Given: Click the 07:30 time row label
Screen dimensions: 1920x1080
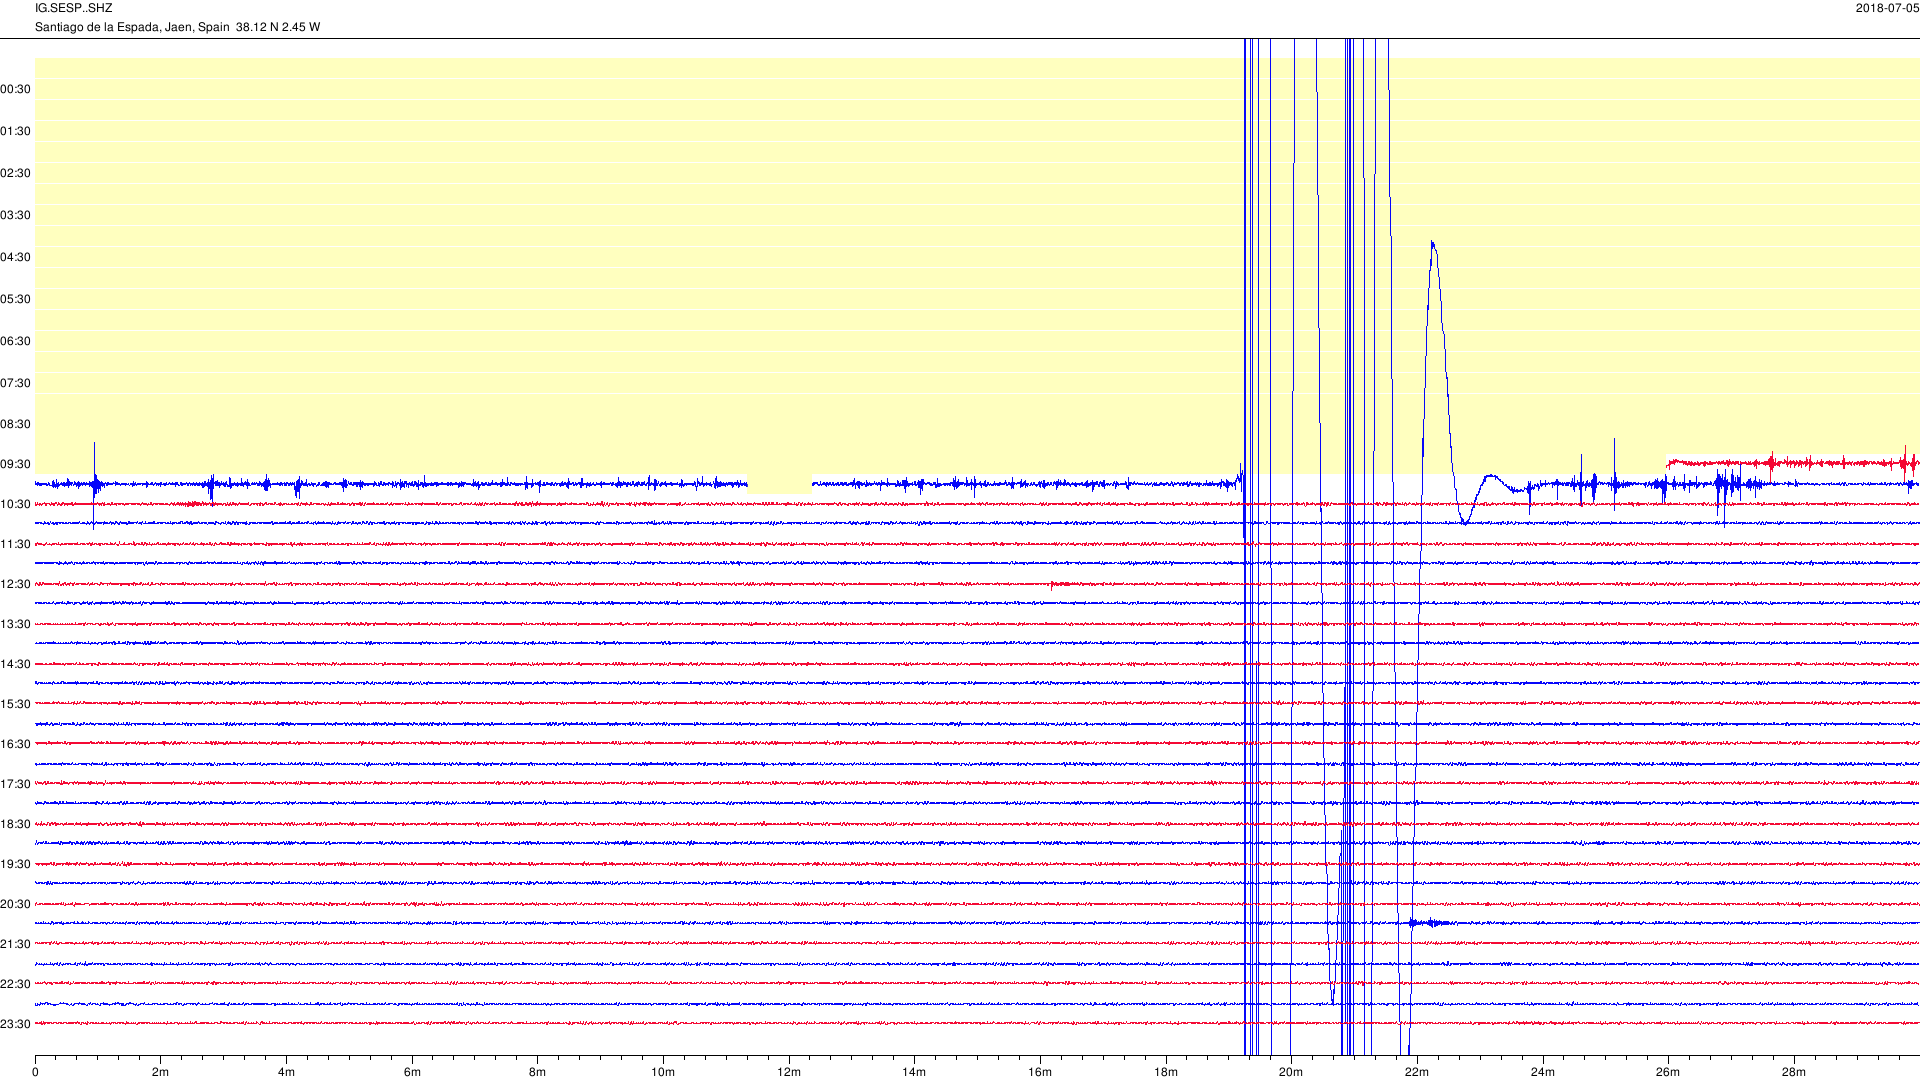Looking at the screenshot, I should [15, 383].
